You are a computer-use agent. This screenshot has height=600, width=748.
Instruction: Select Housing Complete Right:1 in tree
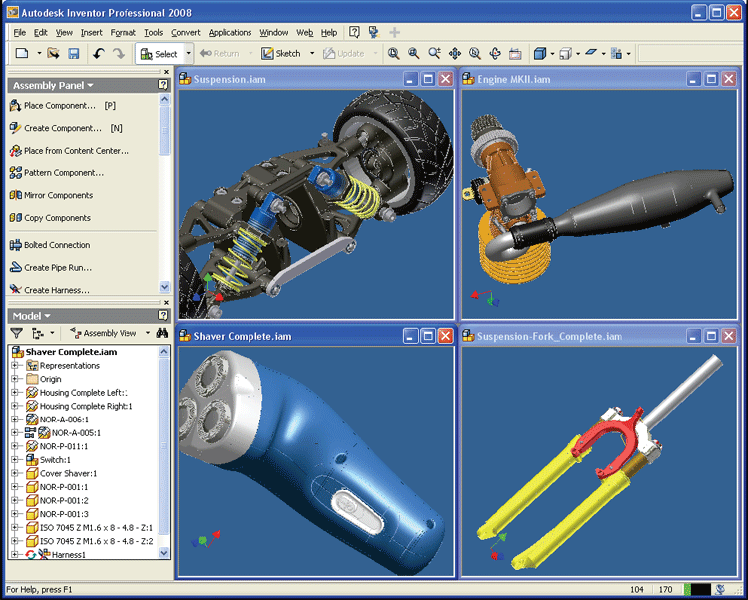tap(86, 406)
